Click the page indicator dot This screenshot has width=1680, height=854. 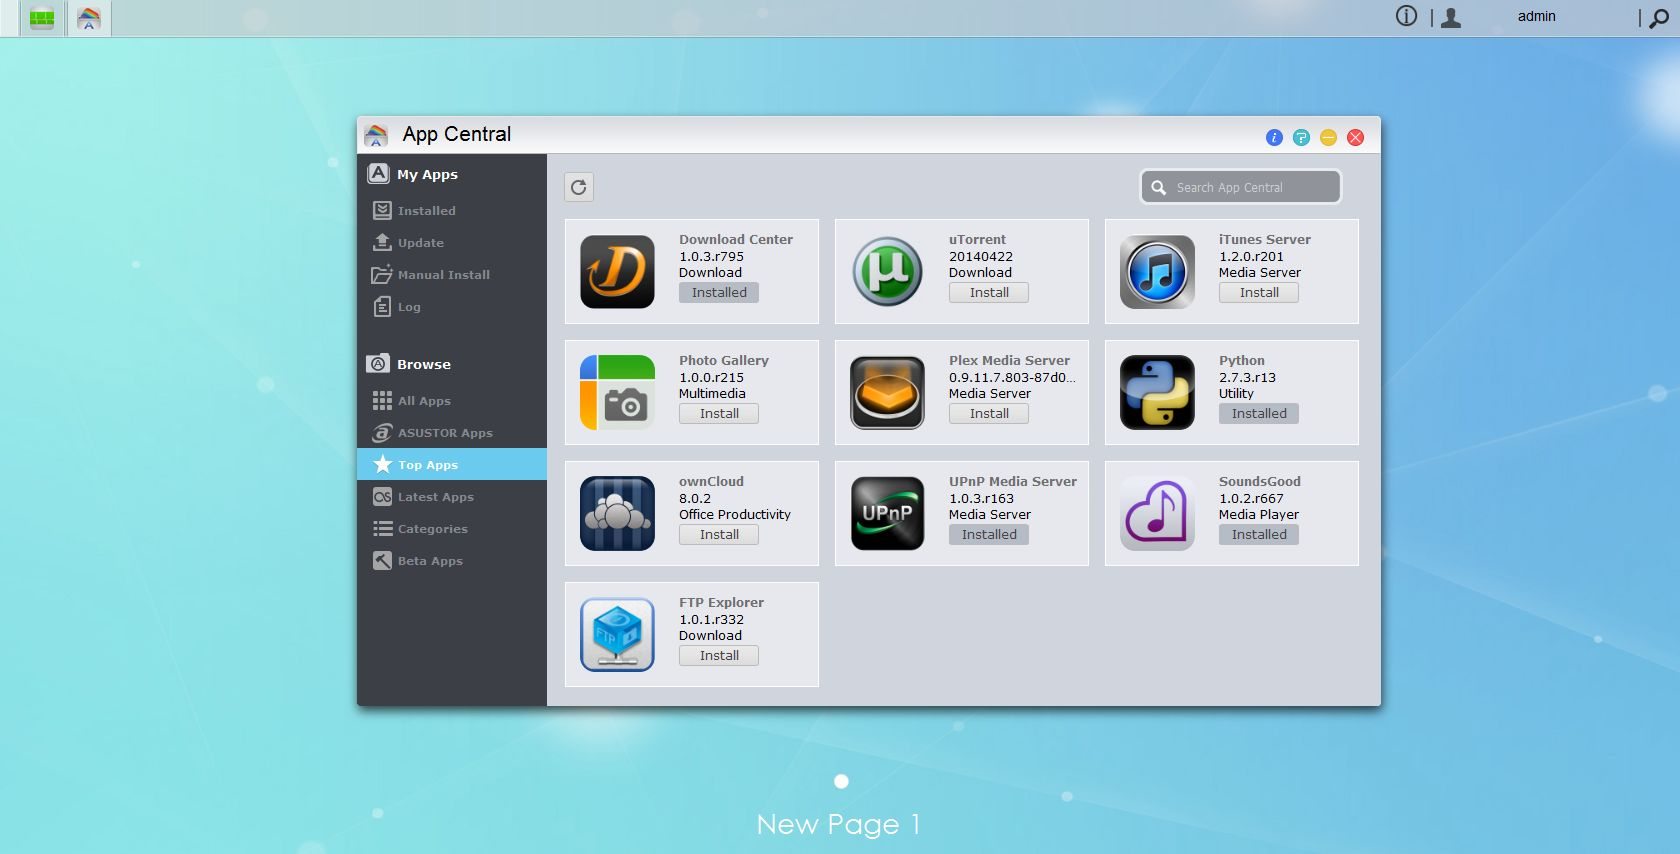tap(841, 781)
